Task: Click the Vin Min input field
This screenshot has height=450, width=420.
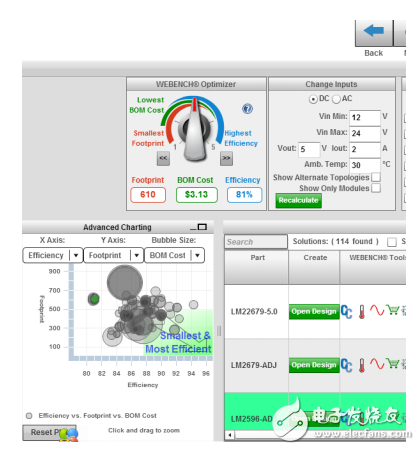Action: [x=365, y=118]
